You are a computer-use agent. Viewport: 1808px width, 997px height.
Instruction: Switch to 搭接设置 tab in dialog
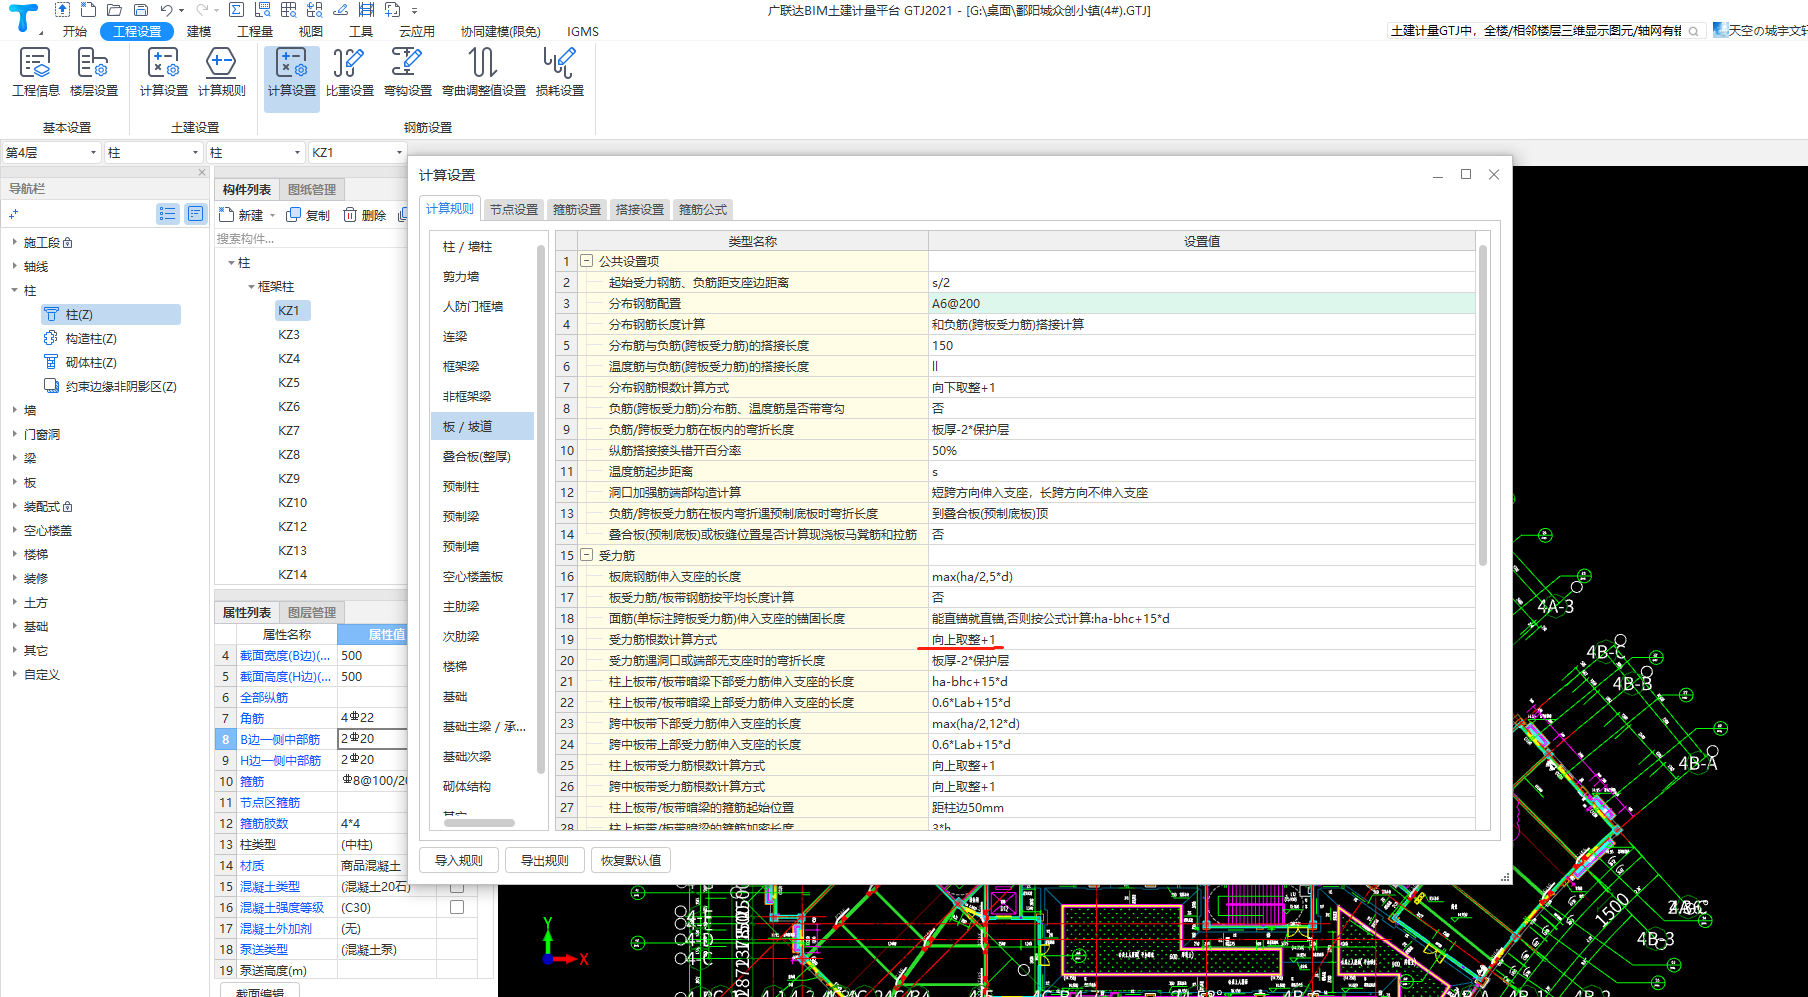[640, 209]
